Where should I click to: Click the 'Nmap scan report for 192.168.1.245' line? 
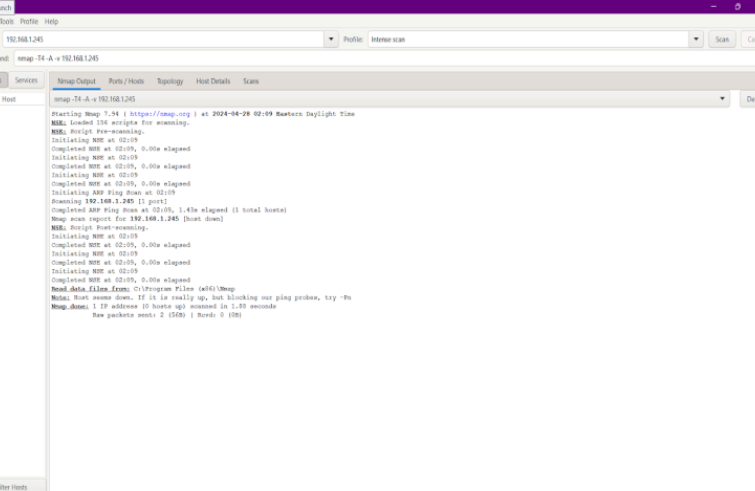point(137,219)
